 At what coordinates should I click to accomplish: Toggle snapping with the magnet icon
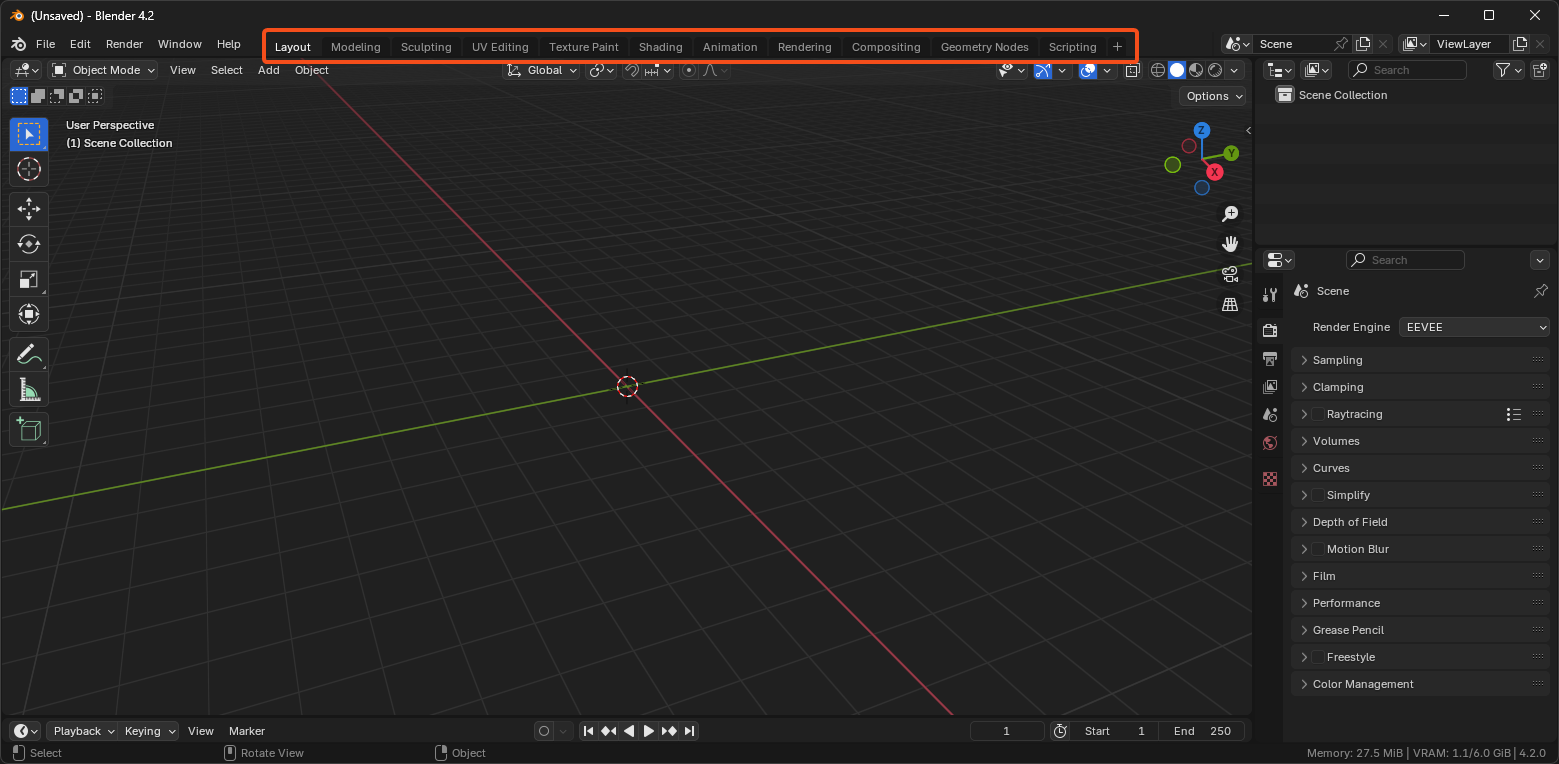point(632,70)
